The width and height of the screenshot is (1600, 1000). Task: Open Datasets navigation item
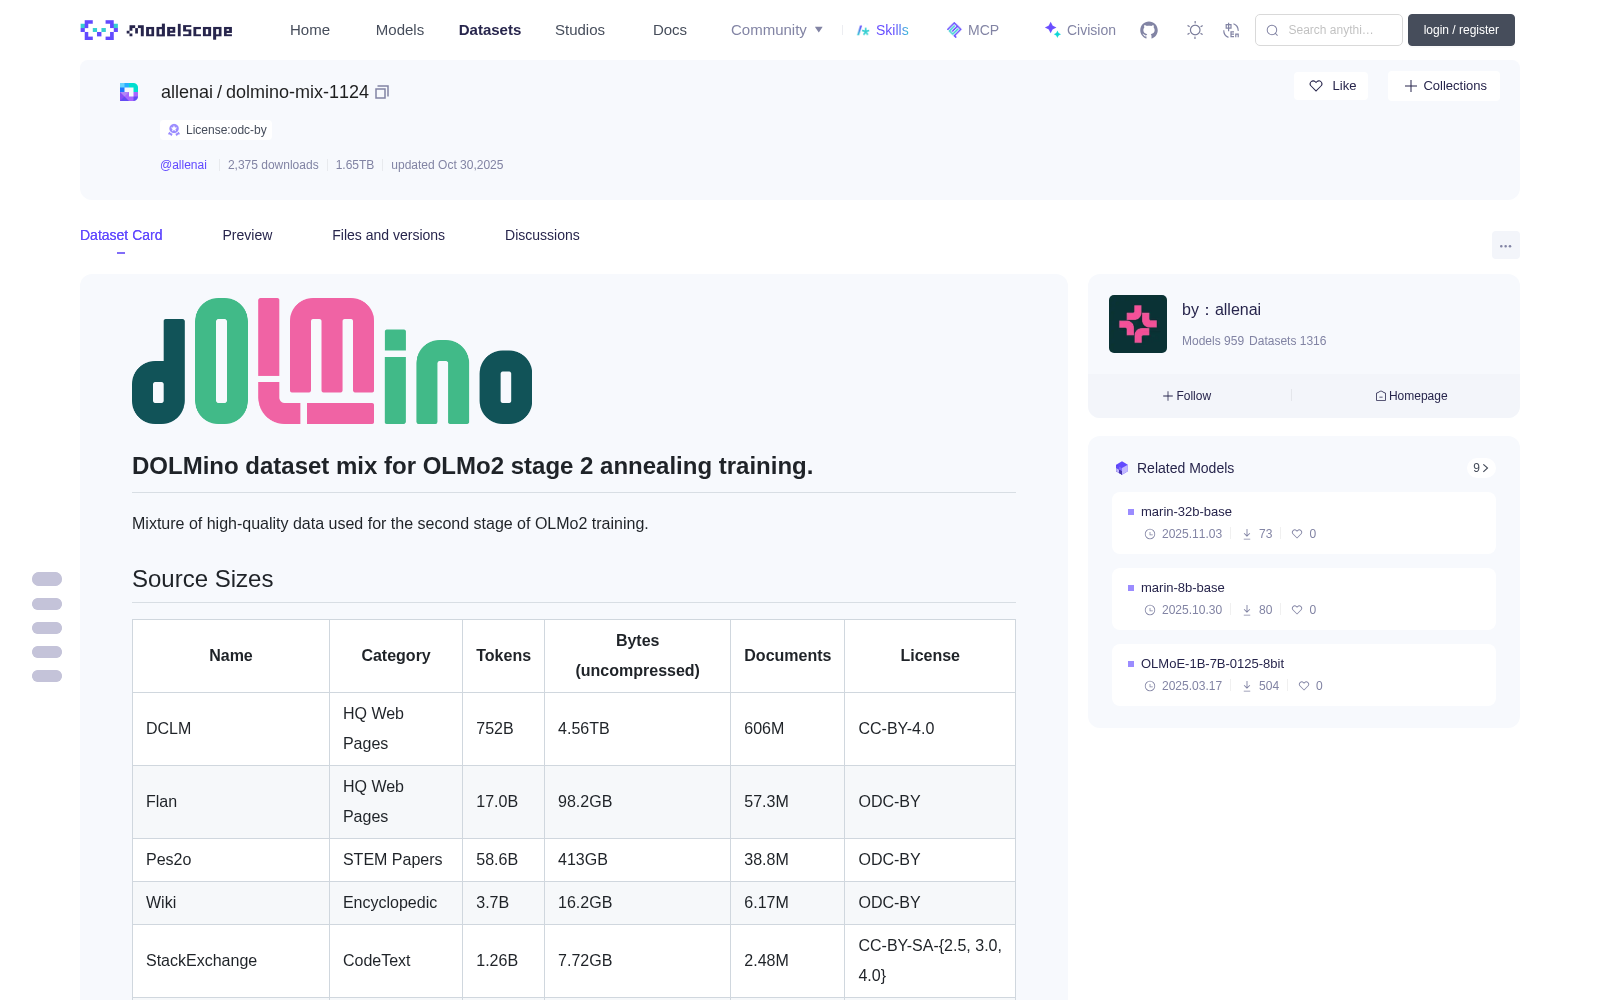click(490, 30)
